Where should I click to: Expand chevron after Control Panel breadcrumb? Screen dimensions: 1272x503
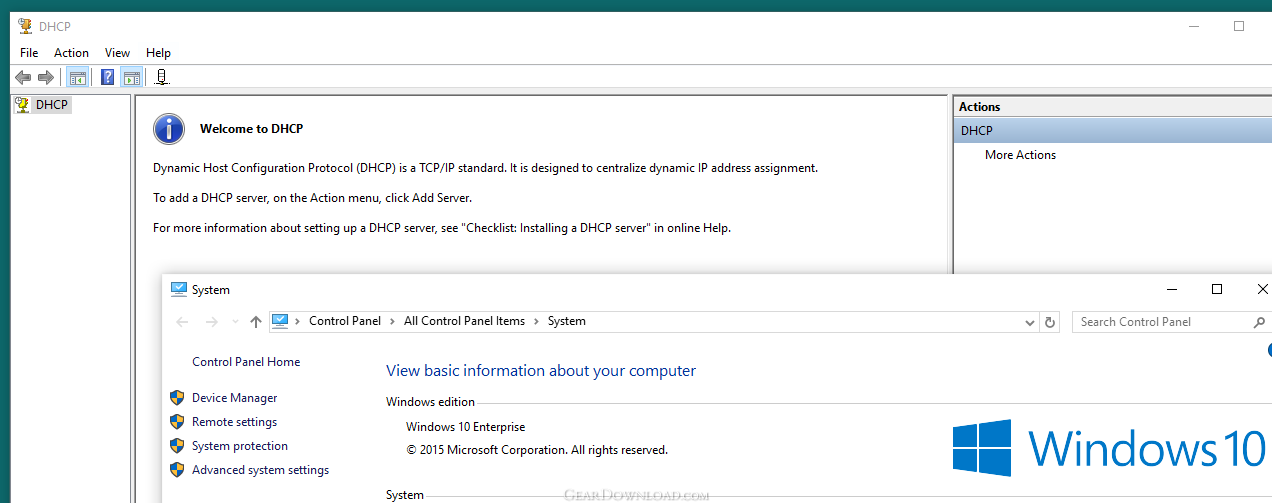click(x=392, y=321)
